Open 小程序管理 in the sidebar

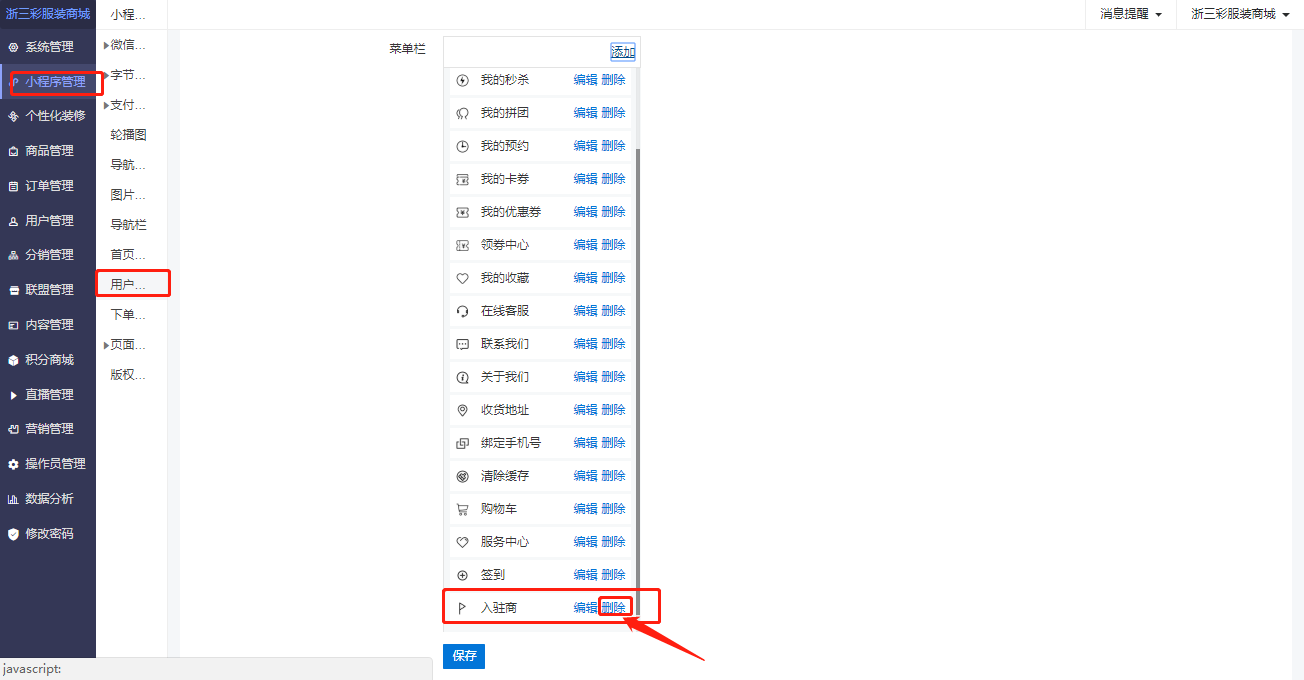[48, 82]
